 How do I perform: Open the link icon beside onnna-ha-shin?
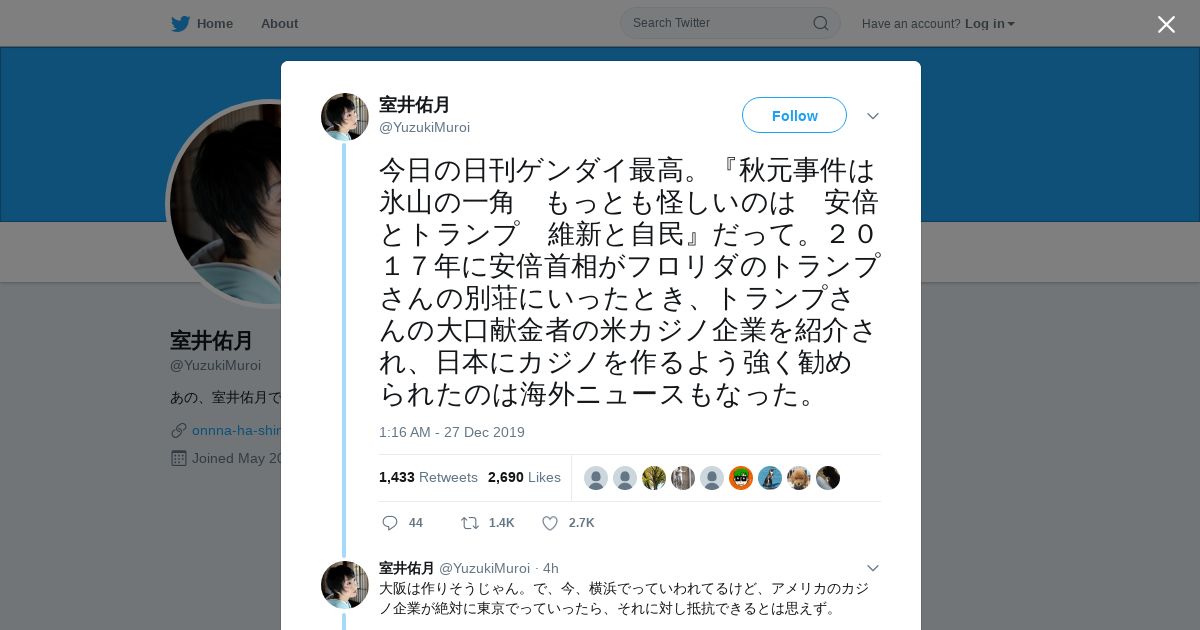coord(179,430)
